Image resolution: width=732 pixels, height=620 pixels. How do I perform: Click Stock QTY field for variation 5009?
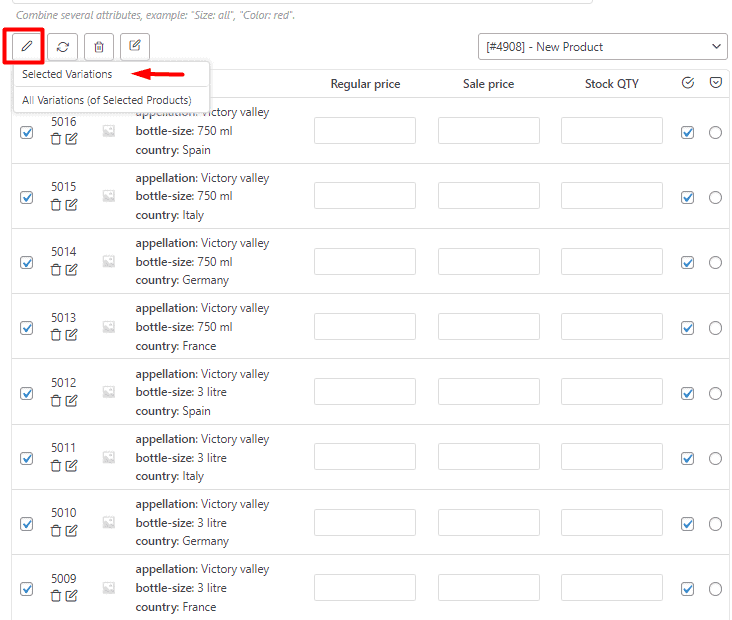[x=611, y=588]
